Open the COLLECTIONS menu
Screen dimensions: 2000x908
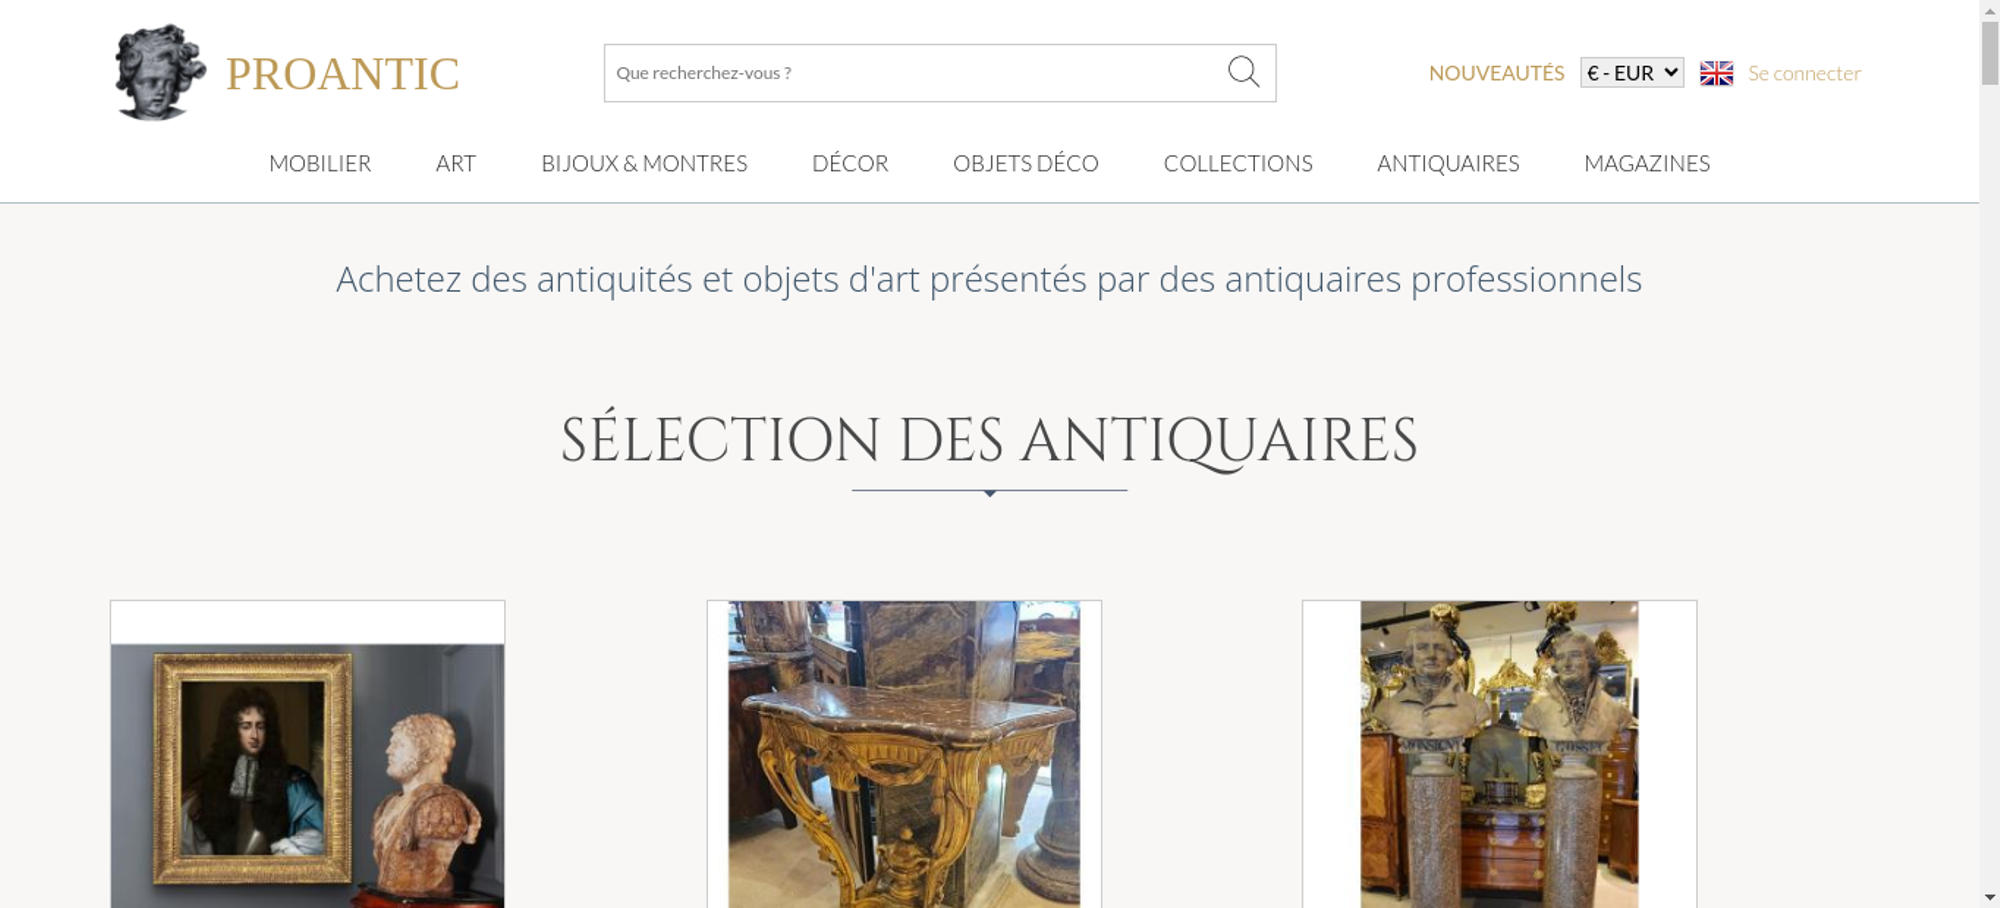(x=1238, y=163)
